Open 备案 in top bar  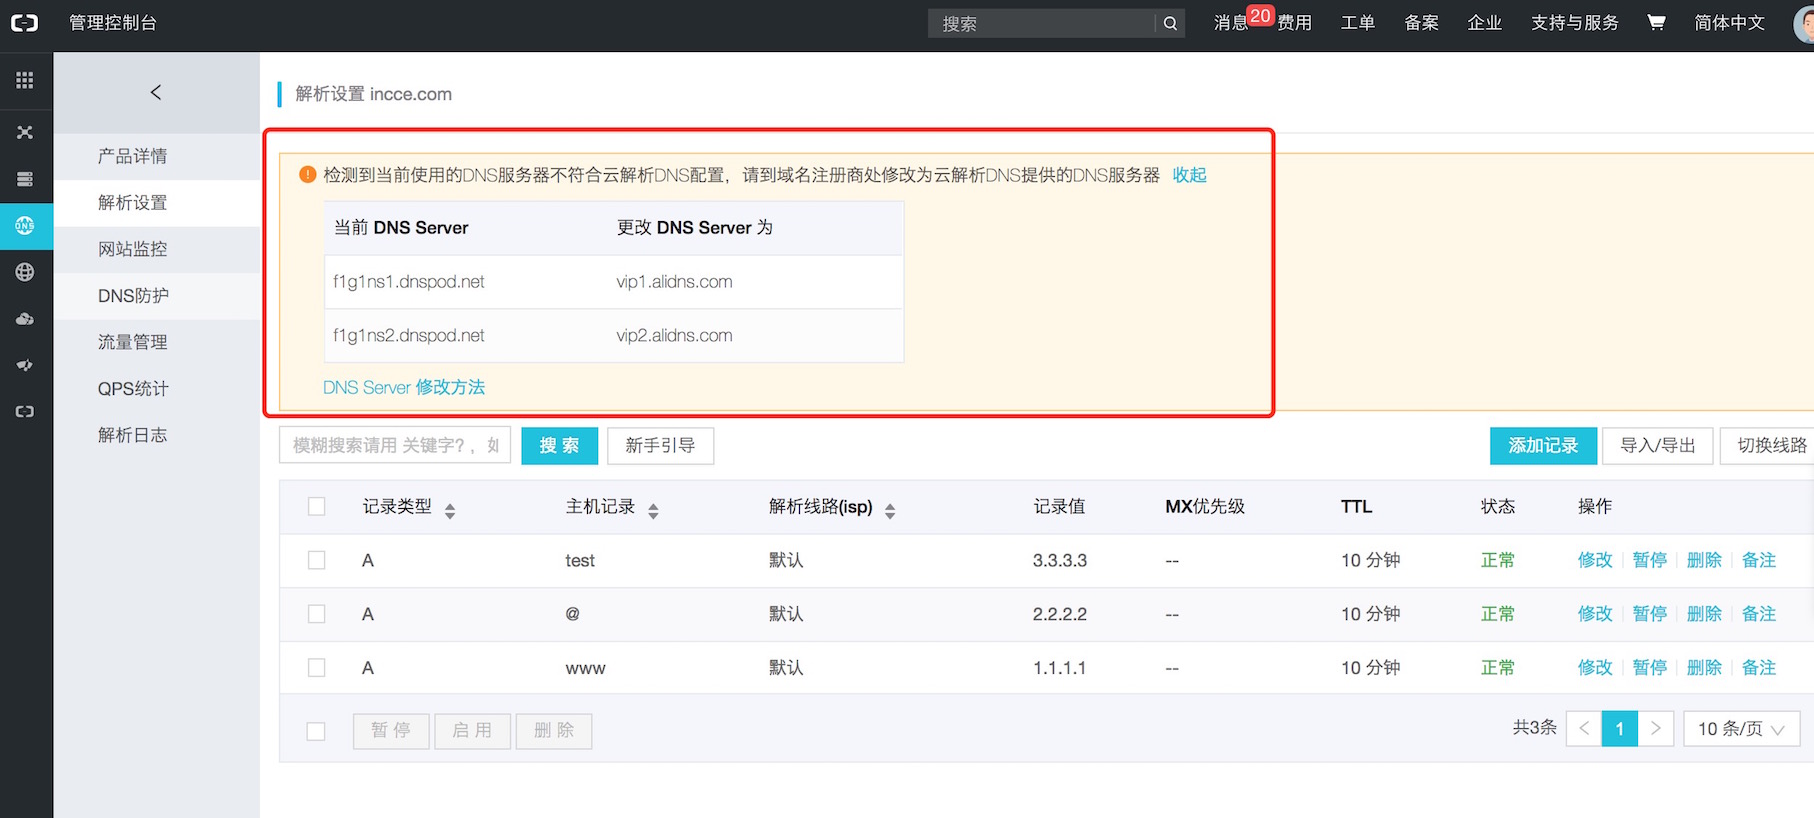coord(1421,23)
